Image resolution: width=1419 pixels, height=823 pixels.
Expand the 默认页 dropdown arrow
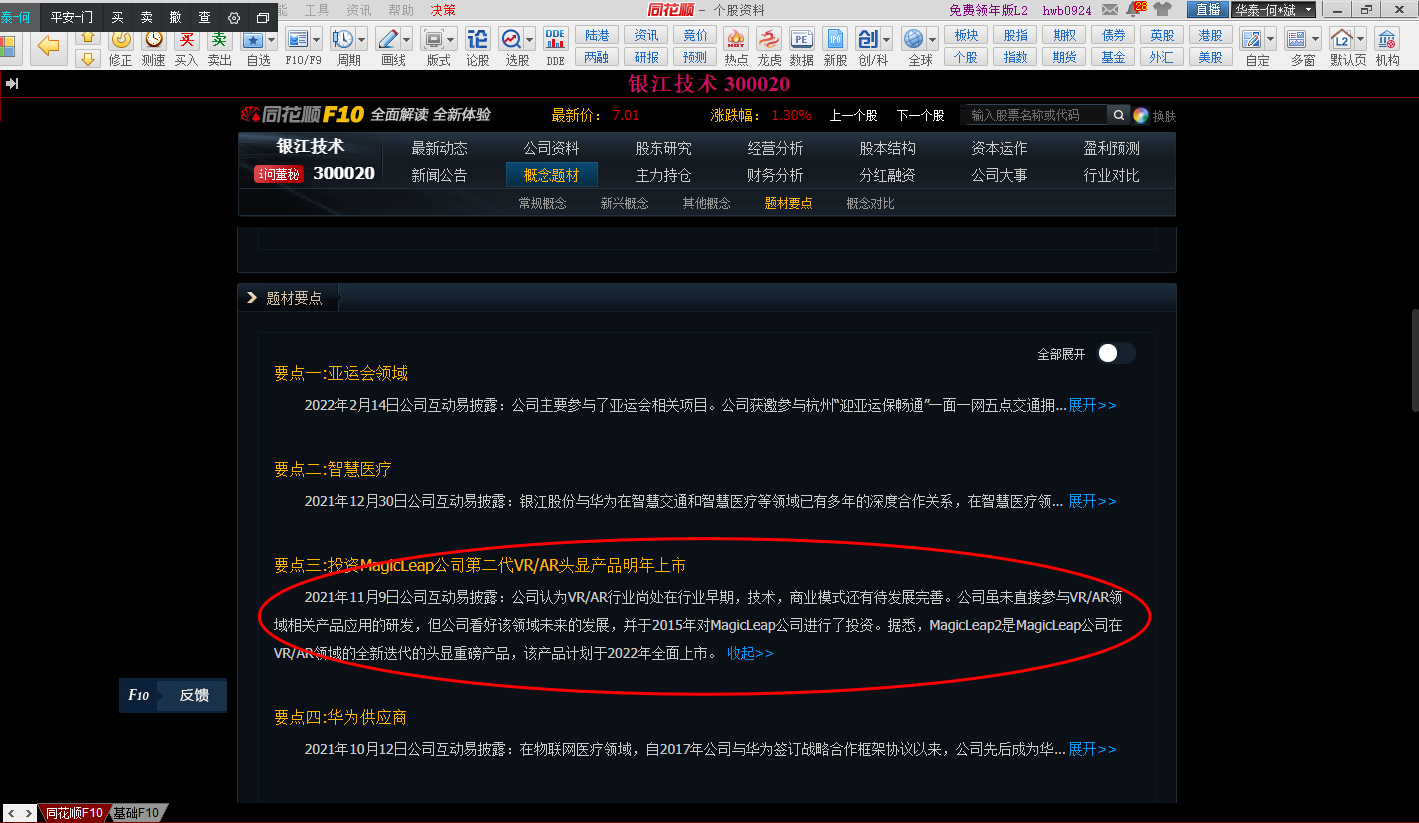pos(1360,41)
